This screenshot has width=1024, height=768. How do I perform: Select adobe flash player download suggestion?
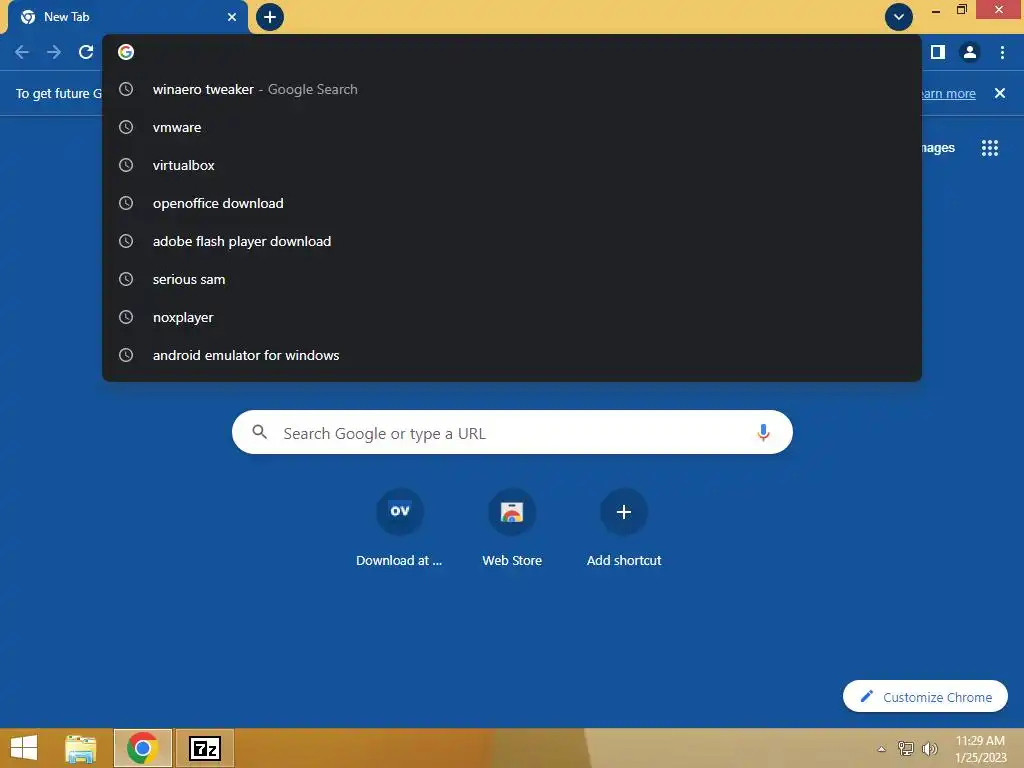tap(512, 241)
